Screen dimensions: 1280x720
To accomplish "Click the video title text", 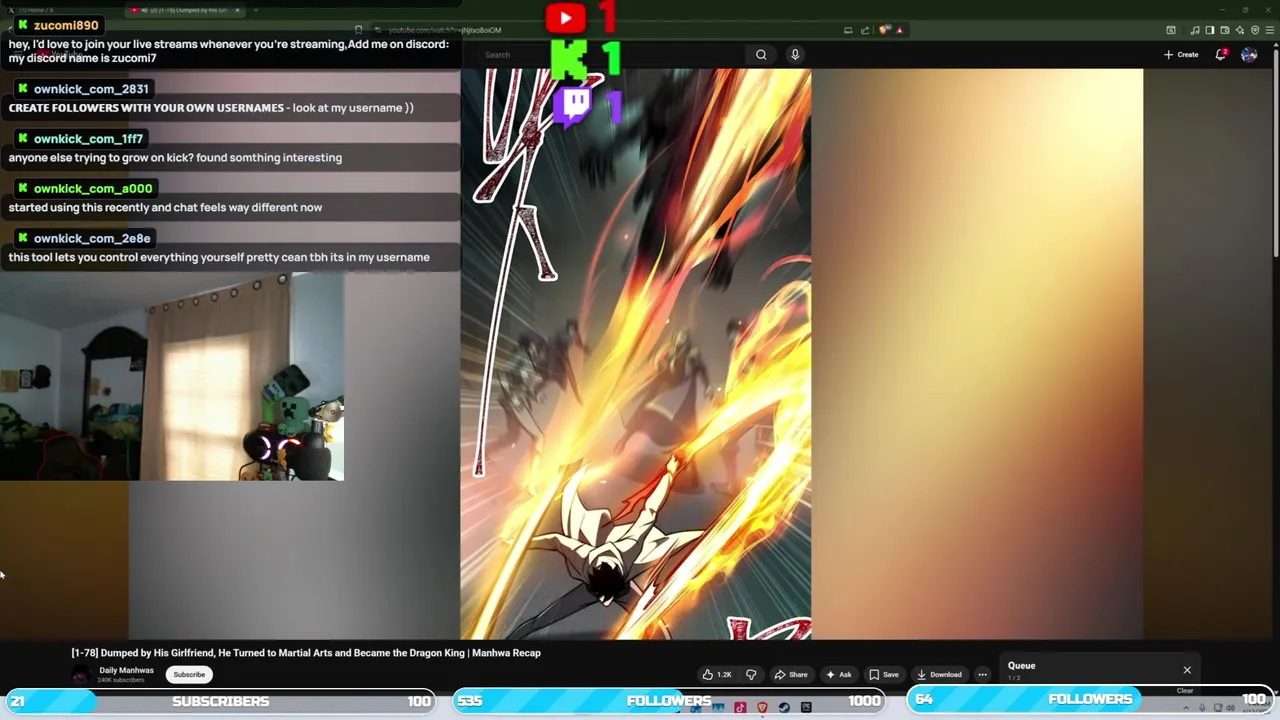I will click(306, 653).
